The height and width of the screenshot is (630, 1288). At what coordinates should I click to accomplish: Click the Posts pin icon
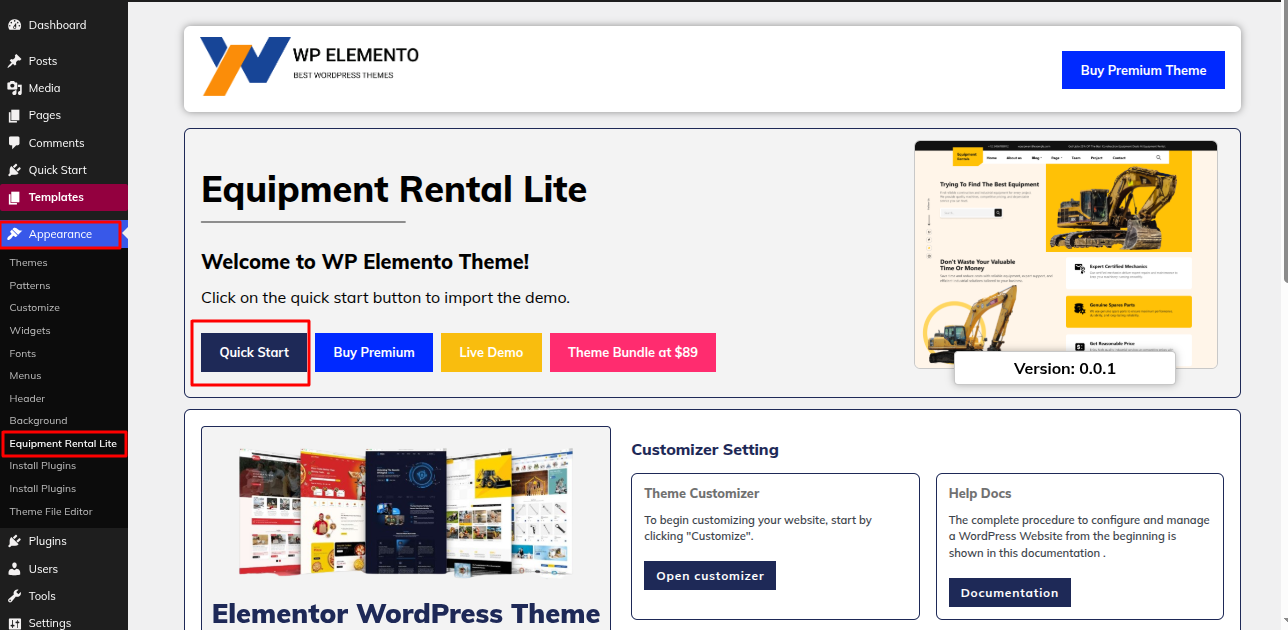tap(15, 61)
